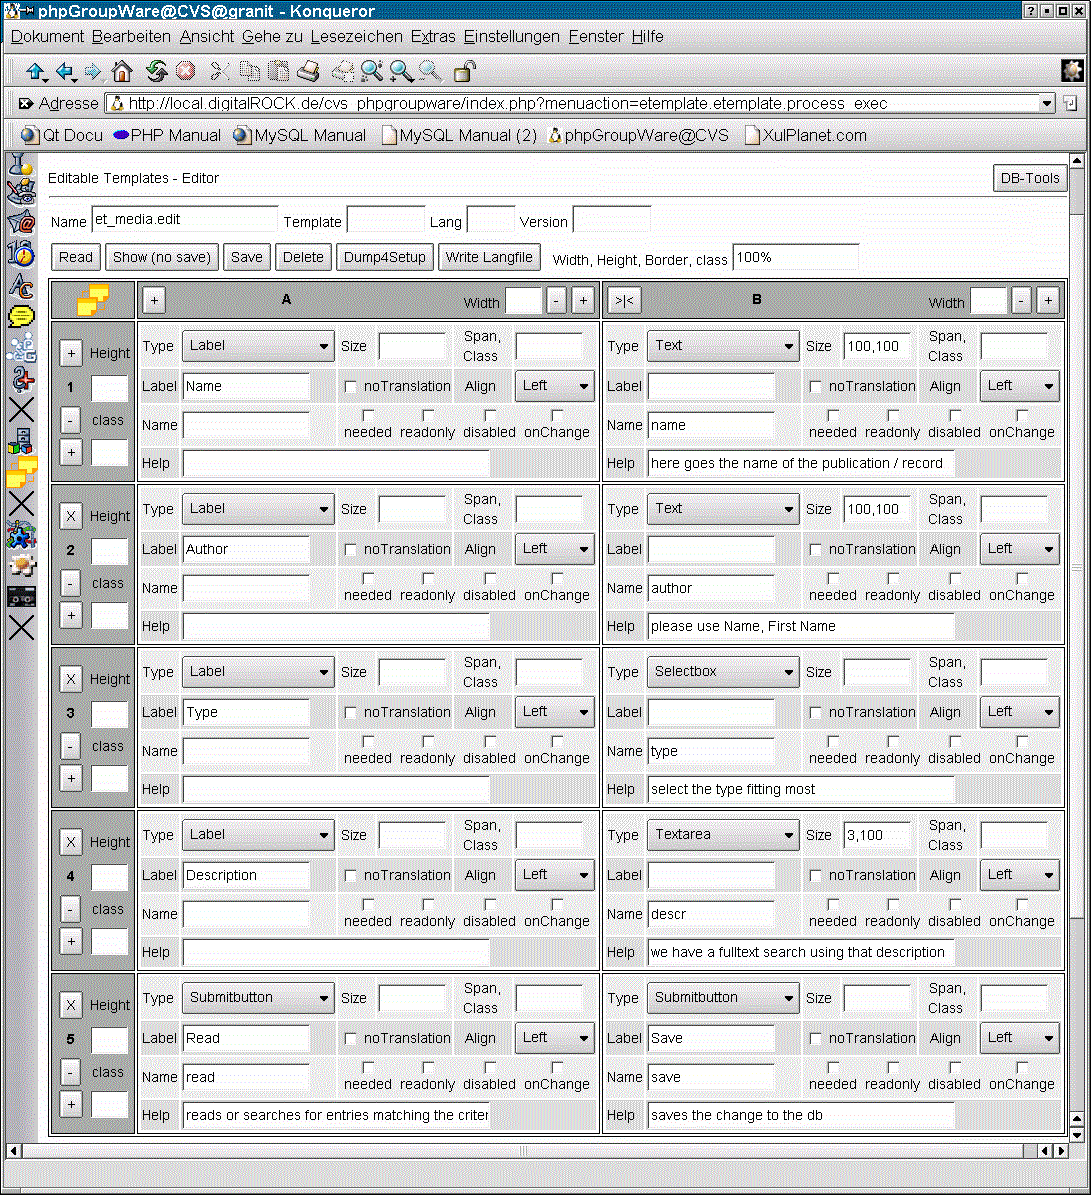Click the Version input field
This screenshot has height=1195, width=1091.
[x=612, y=219]
